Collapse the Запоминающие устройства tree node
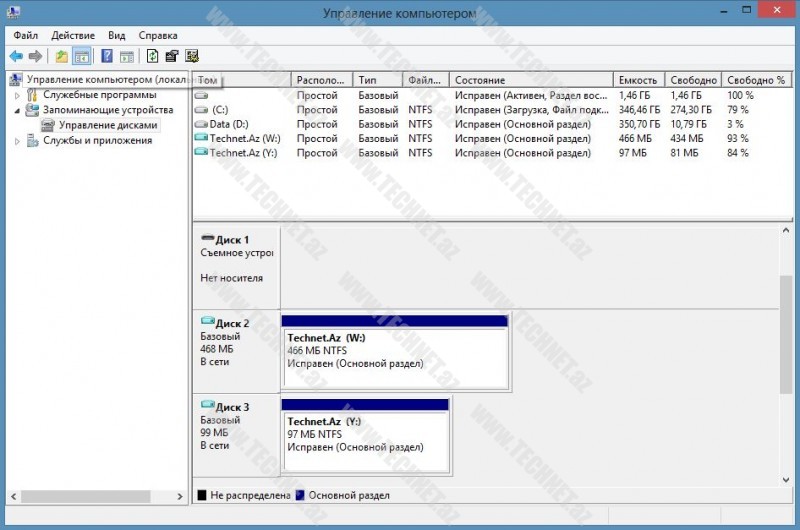The image size is (800, 530). [x=17, y=110]
